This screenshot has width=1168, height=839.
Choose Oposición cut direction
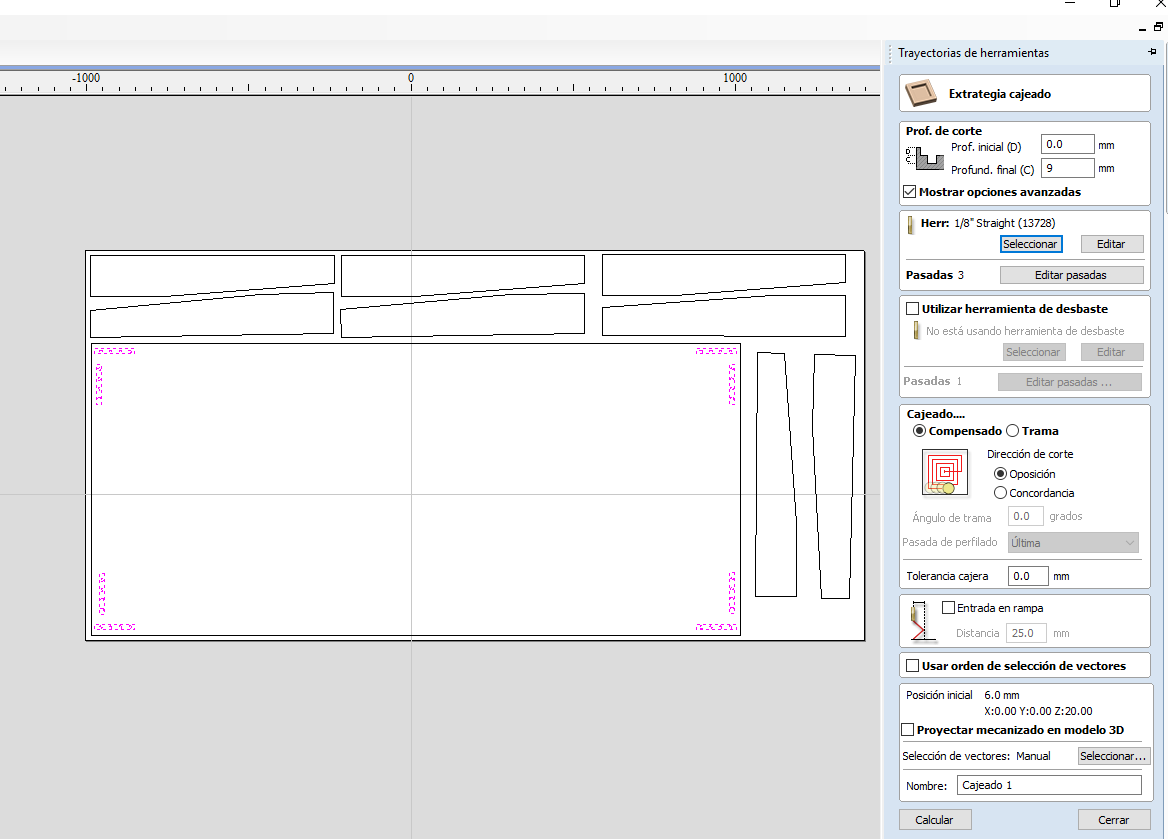[x=1000, y=474]
